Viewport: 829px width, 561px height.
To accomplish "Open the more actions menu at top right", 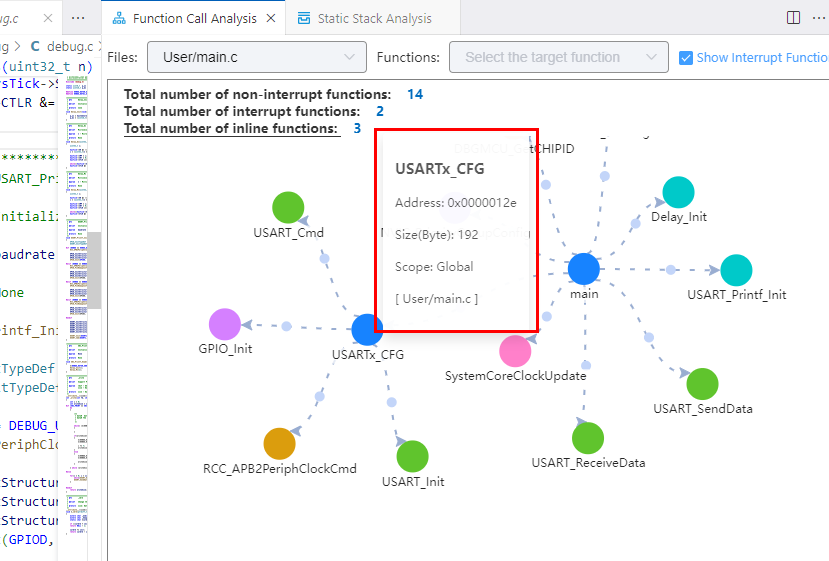I will coord(819,17).
